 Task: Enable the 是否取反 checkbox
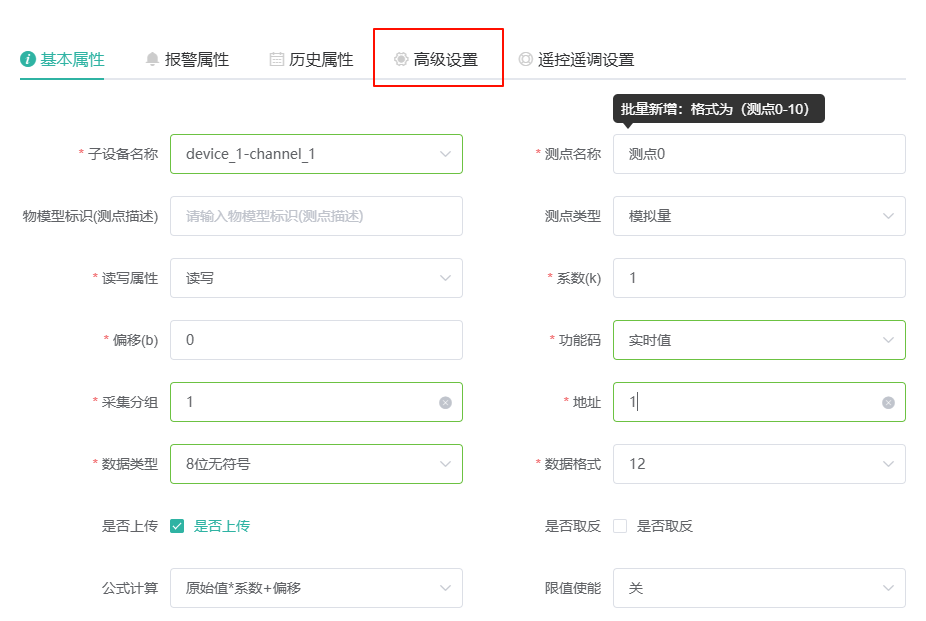pos(620,526)
